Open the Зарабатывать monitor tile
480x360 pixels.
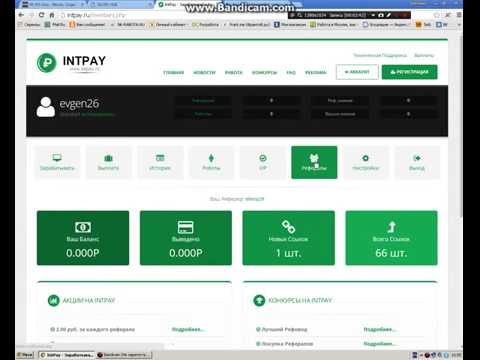(x=57, y=162)
